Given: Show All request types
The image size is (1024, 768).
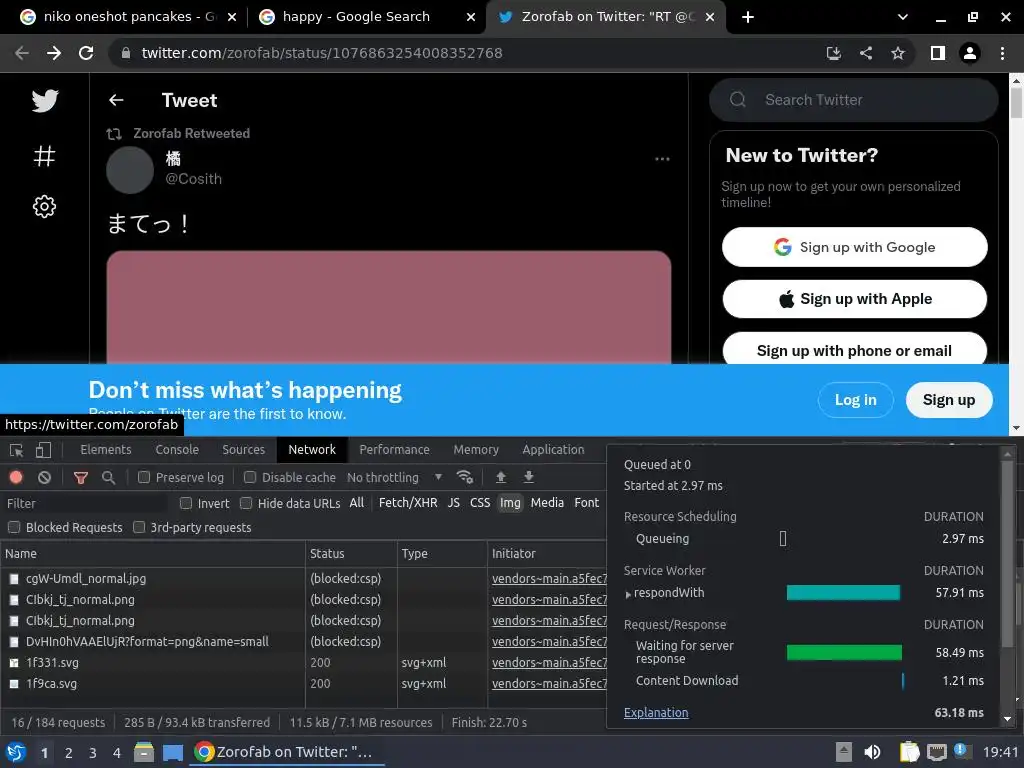Looking at the screenshot, I should tap(357, 502).
